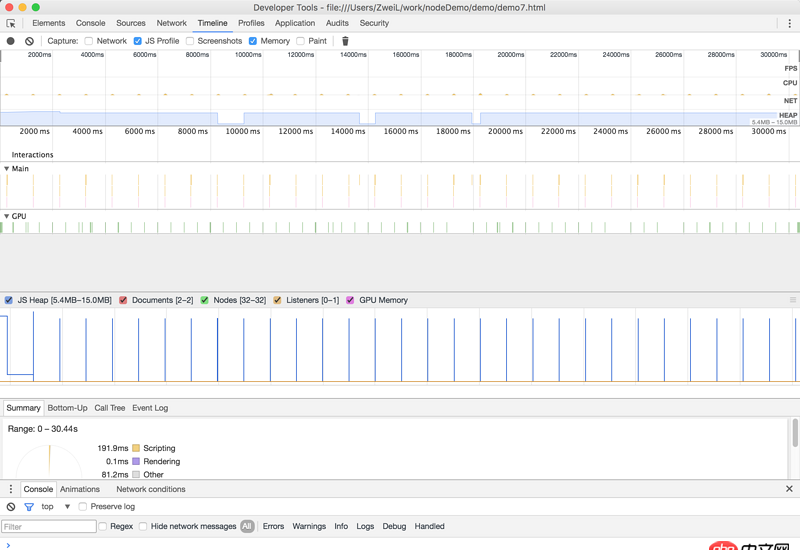Click the console filter funnel icon

pos(29,507)
